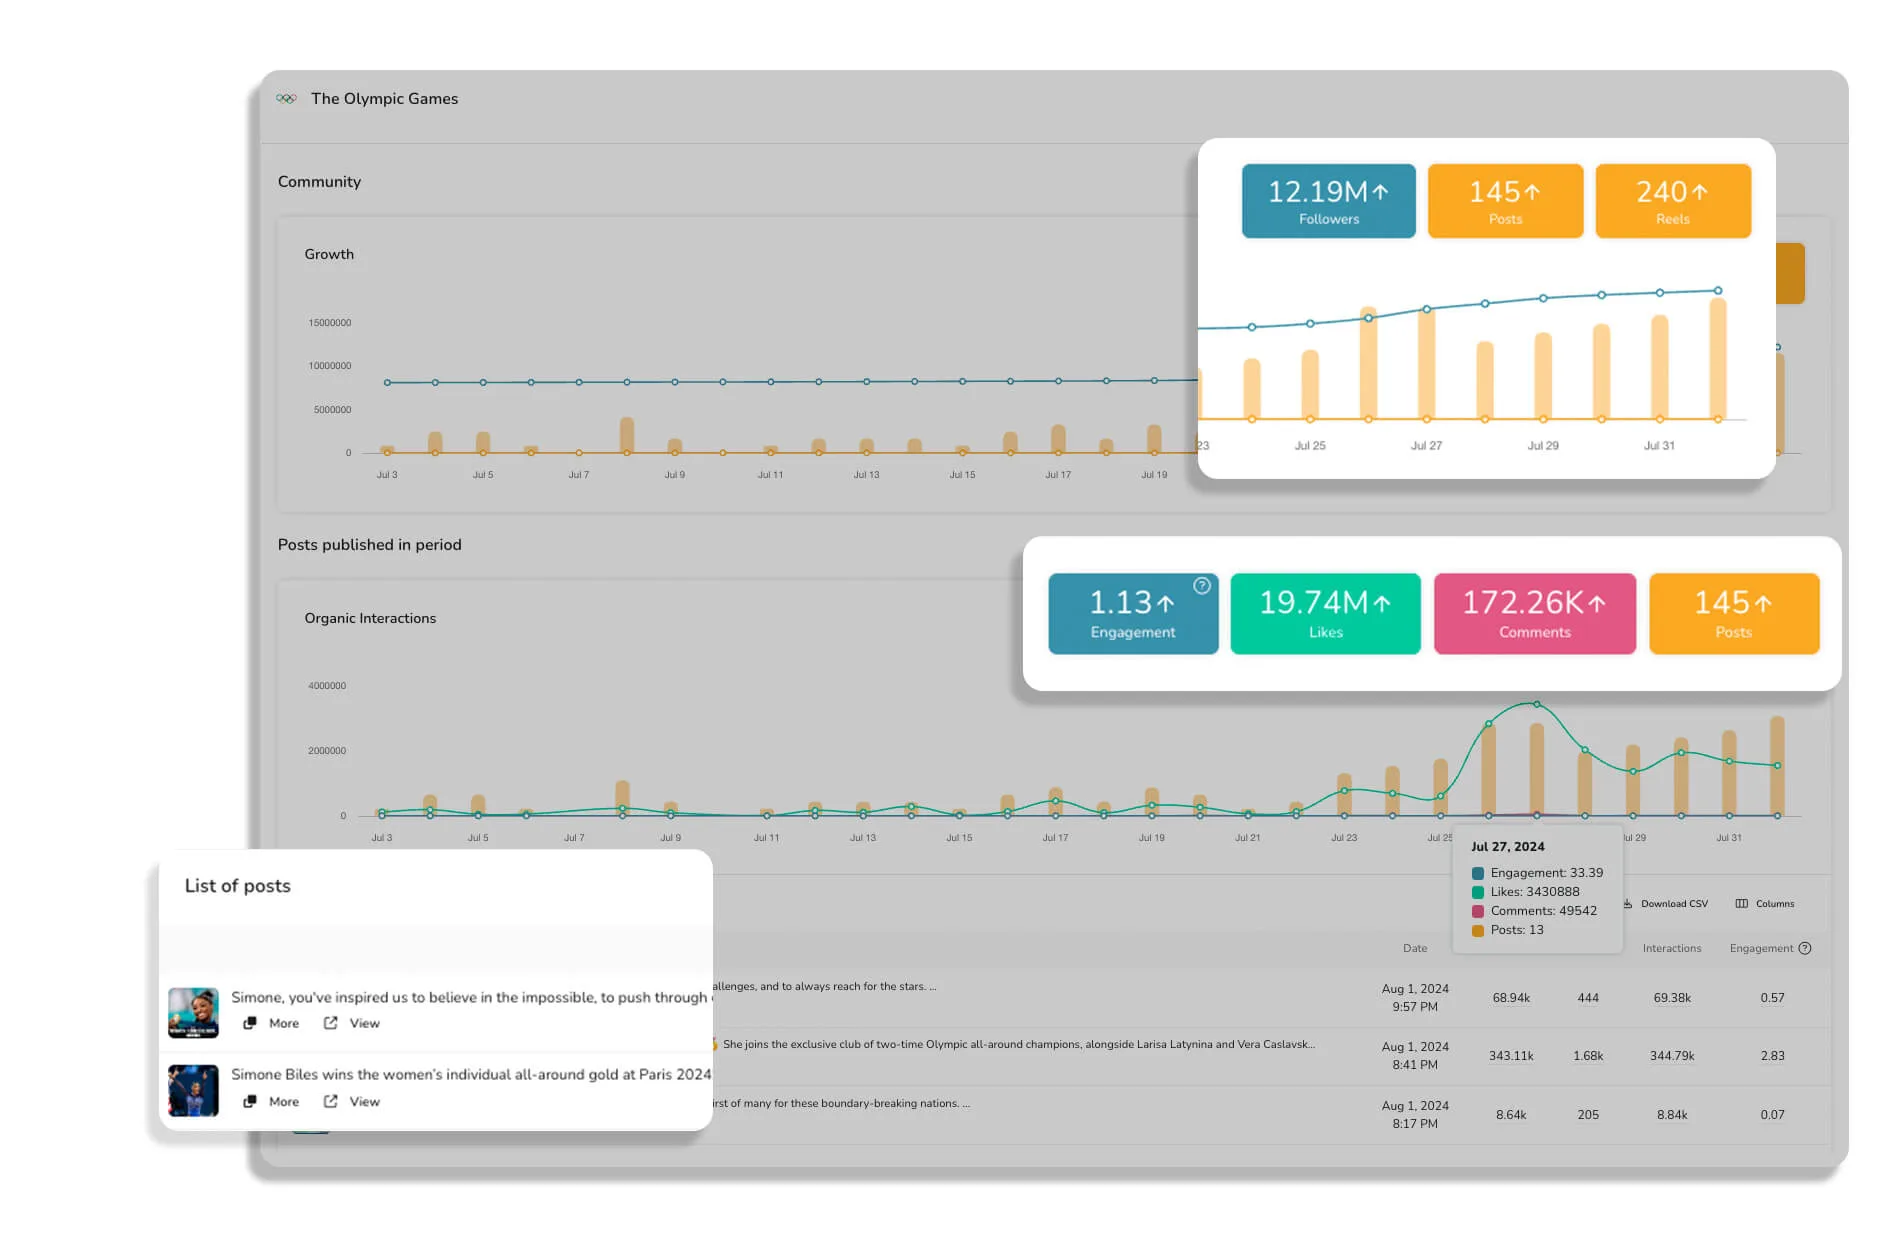This screenshot has height=1236, width=1885.
Task: Click the More copy icon under the Simone Biles wins post
Action: (x=250, y=1101)
